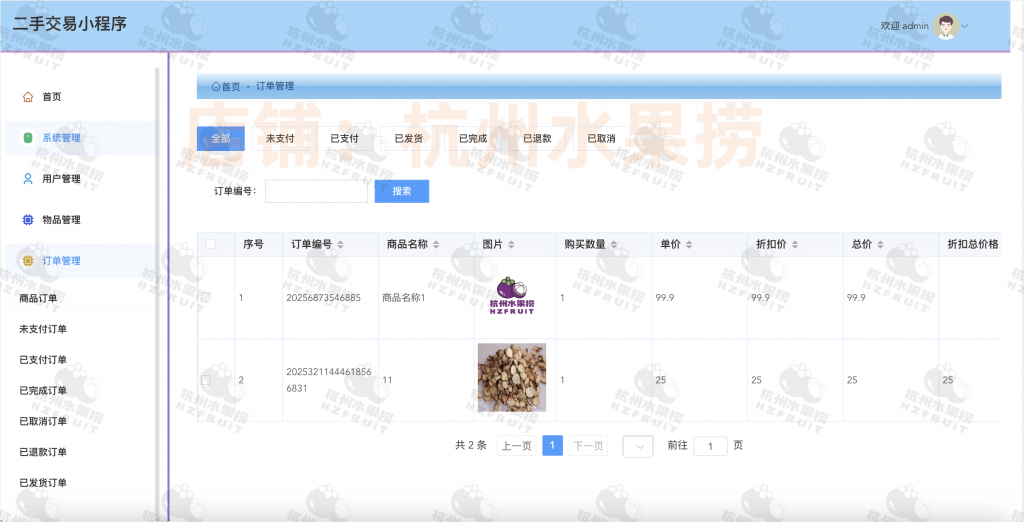
Task: Select the 未支付 tab
Action: click(x=280, y=139)
